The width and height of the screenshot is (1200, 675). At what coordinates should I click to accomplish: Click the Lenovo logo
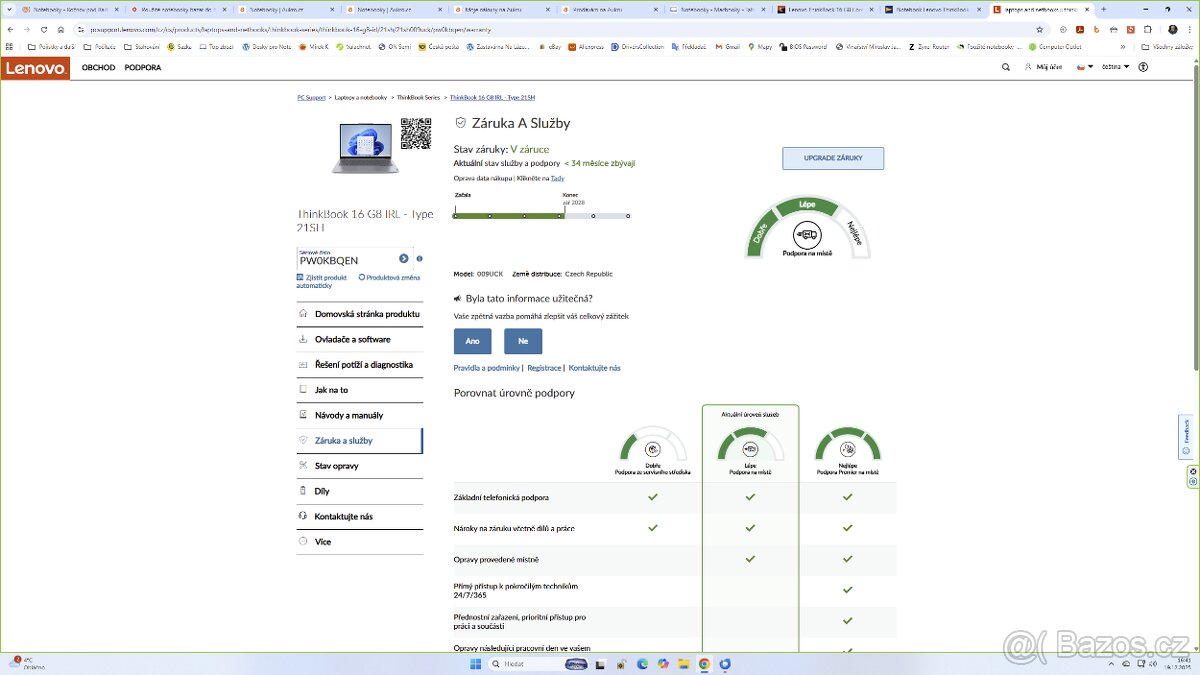coord(36,68)
